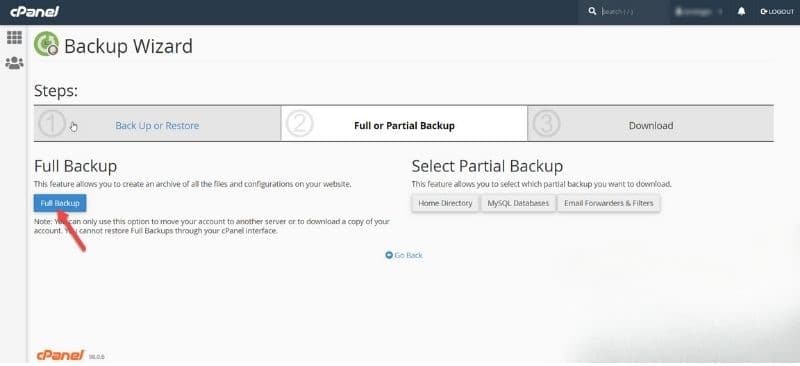Select step 2 Full or Partial Backup
This screenshot has width=800, height=366.
tap(404, 126)
